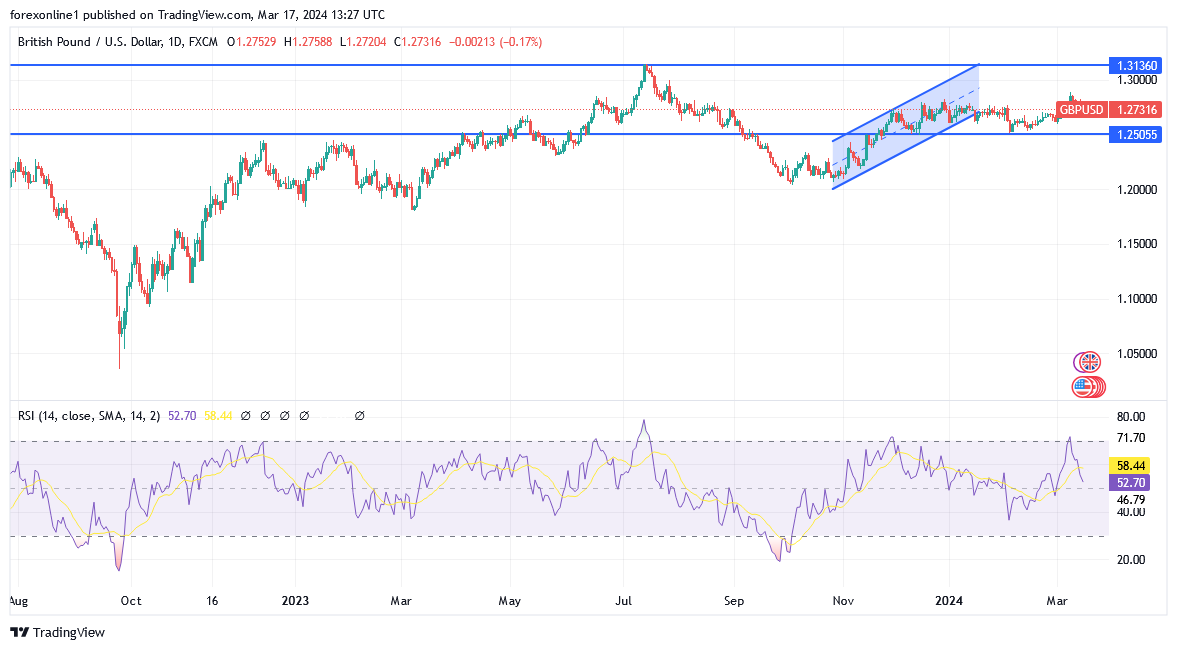The width and height of the screenshot is (1177, 650).
Task: Click the purple 52.70 value in RSI legend
Action: [182, 416]
